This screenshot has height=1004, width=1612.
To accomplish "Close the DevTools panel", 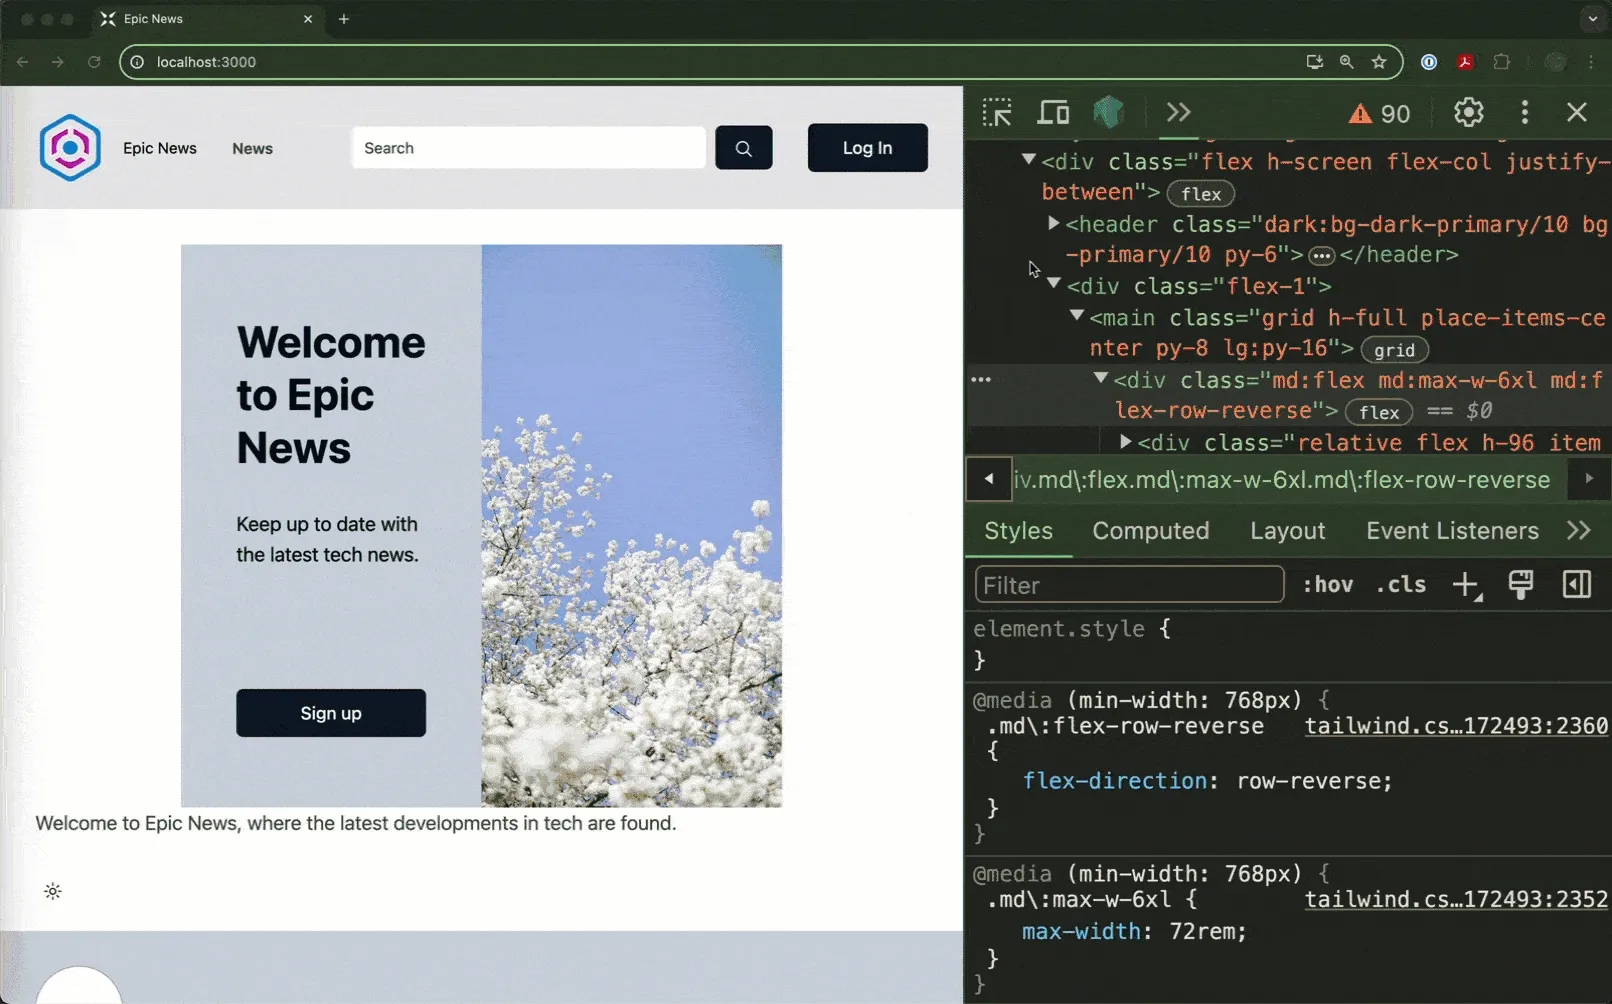I will (1576, 112).
